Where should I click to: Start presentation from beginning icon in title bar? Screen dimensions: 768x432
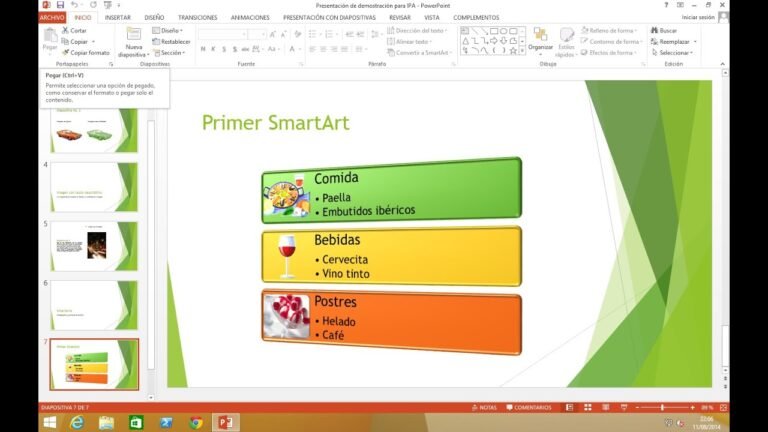pos(108,5)
